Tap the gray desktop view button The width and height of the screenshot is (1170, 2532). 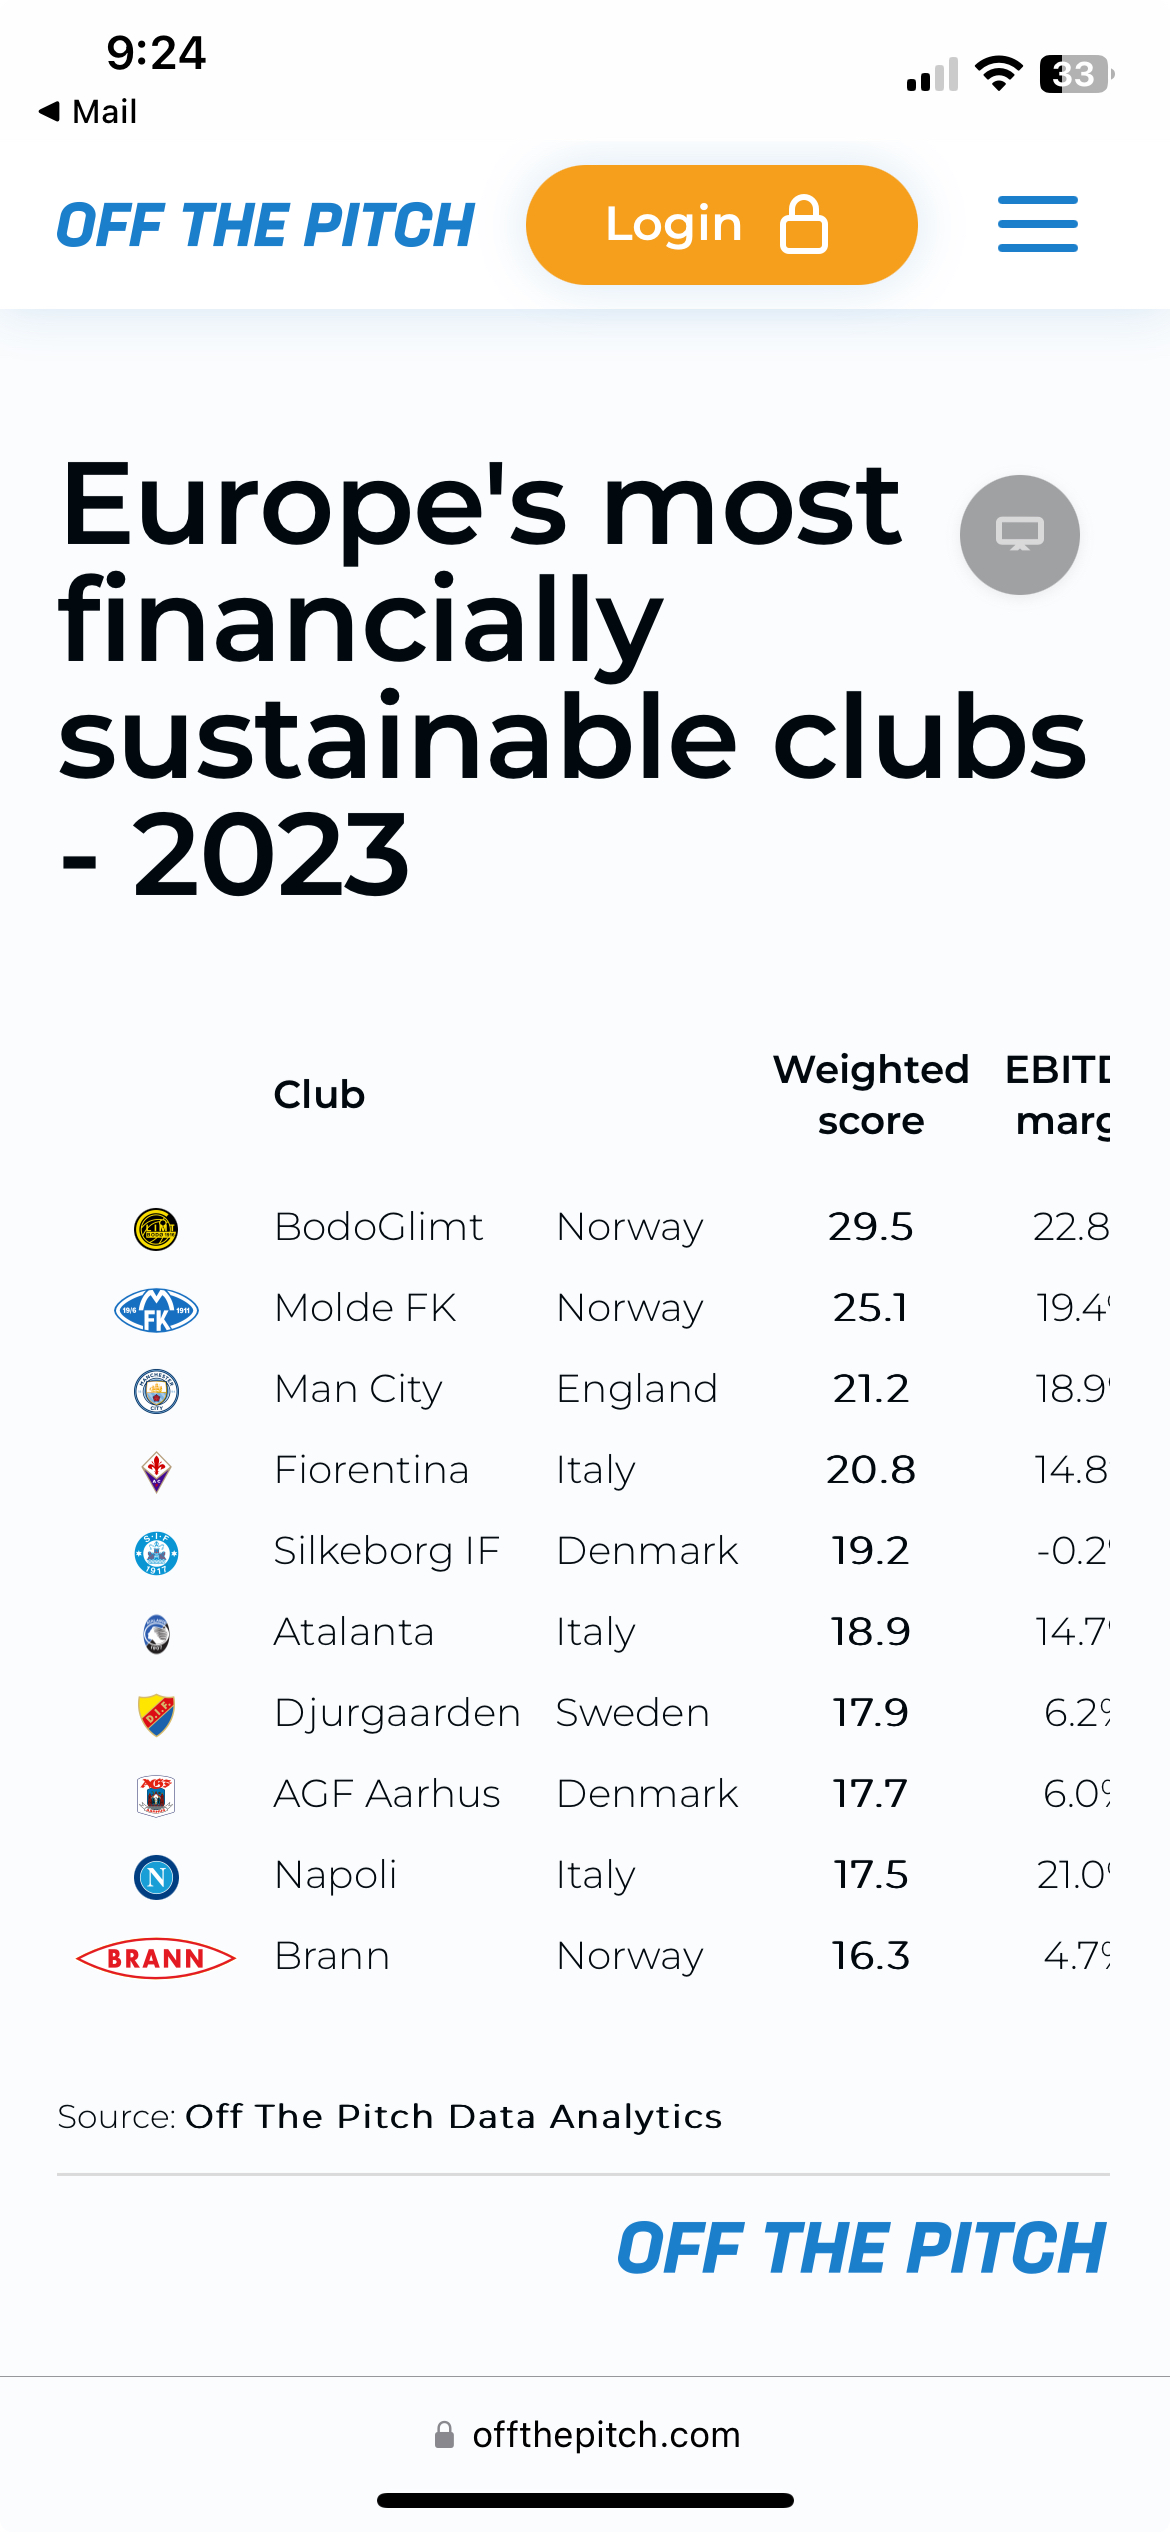(1019, 535)
